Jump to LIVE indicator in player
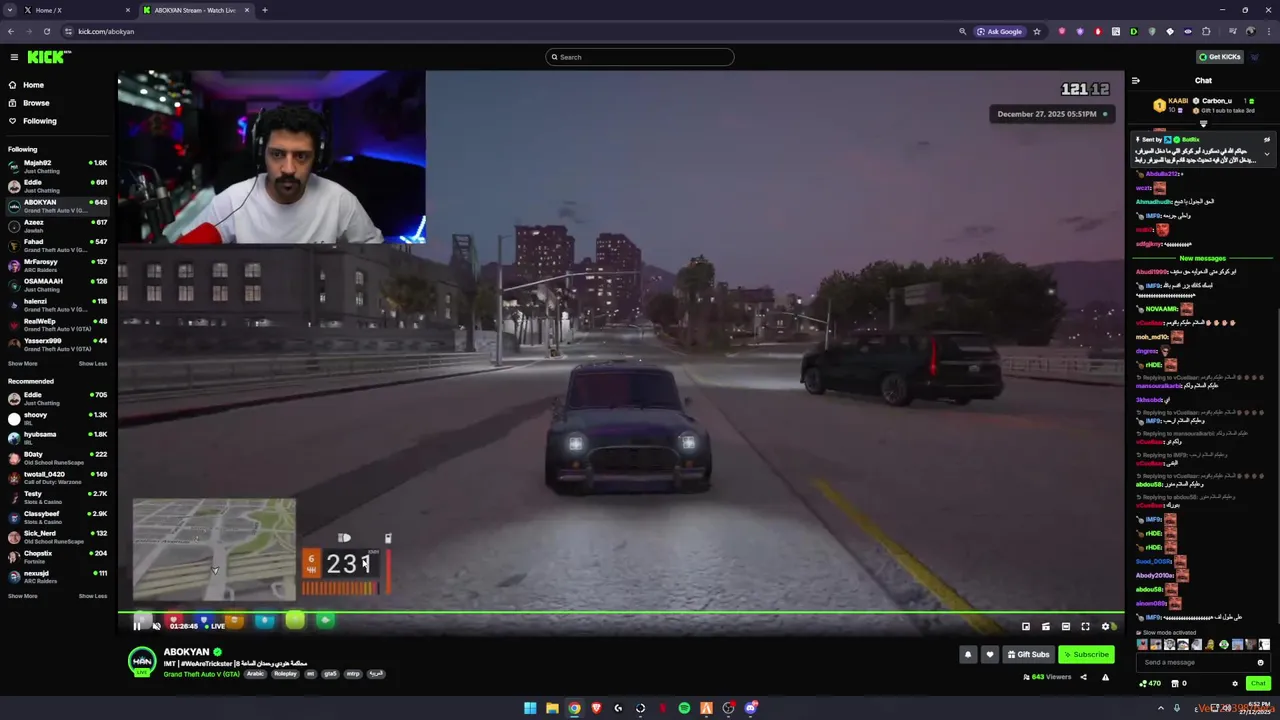The image size is (1280, 720). click(x=214, y=626)
